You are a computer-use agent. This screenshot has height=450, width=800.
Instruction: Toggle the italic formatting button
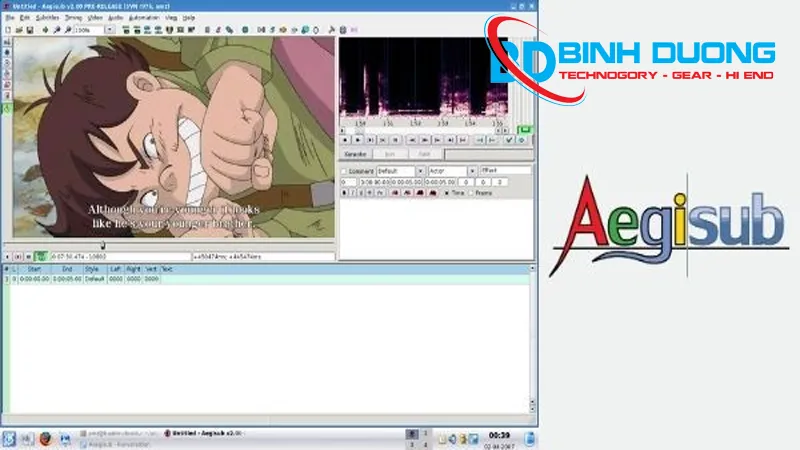(353, 193)
